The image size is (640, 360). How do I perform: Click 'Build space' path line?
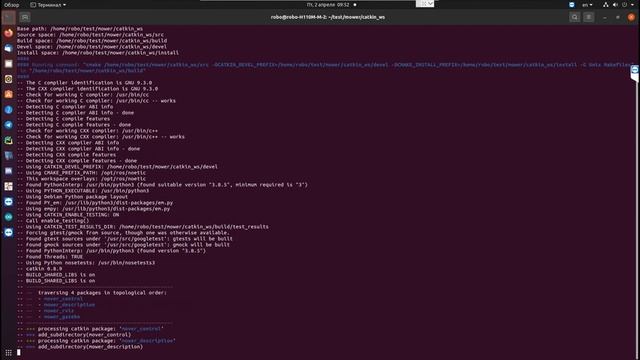92,41
